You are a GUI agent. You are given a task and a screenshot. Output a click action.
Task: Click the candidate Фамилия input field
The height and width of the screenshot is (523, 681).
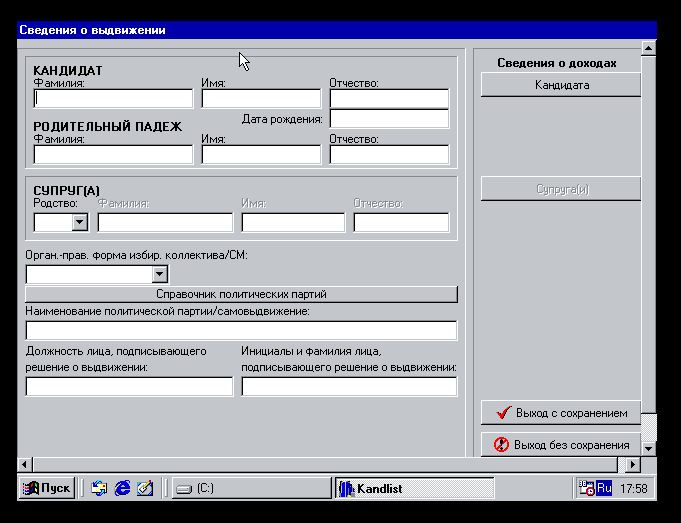113,99
